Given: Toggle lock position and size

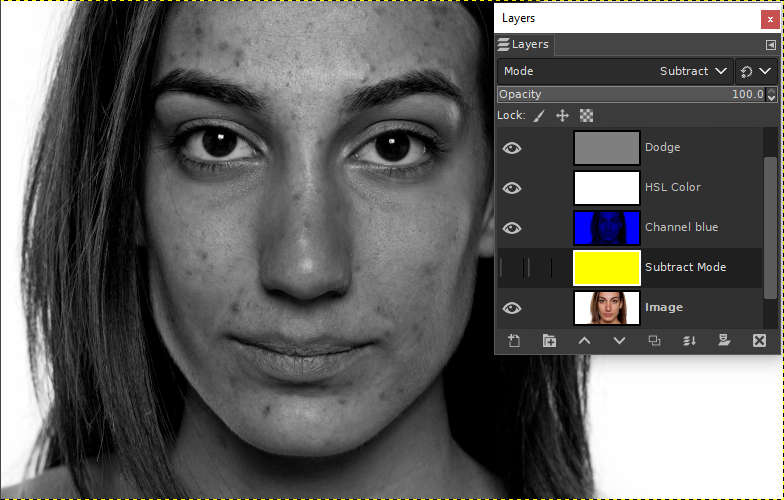Looking at the screenshot, I should 562,116.
